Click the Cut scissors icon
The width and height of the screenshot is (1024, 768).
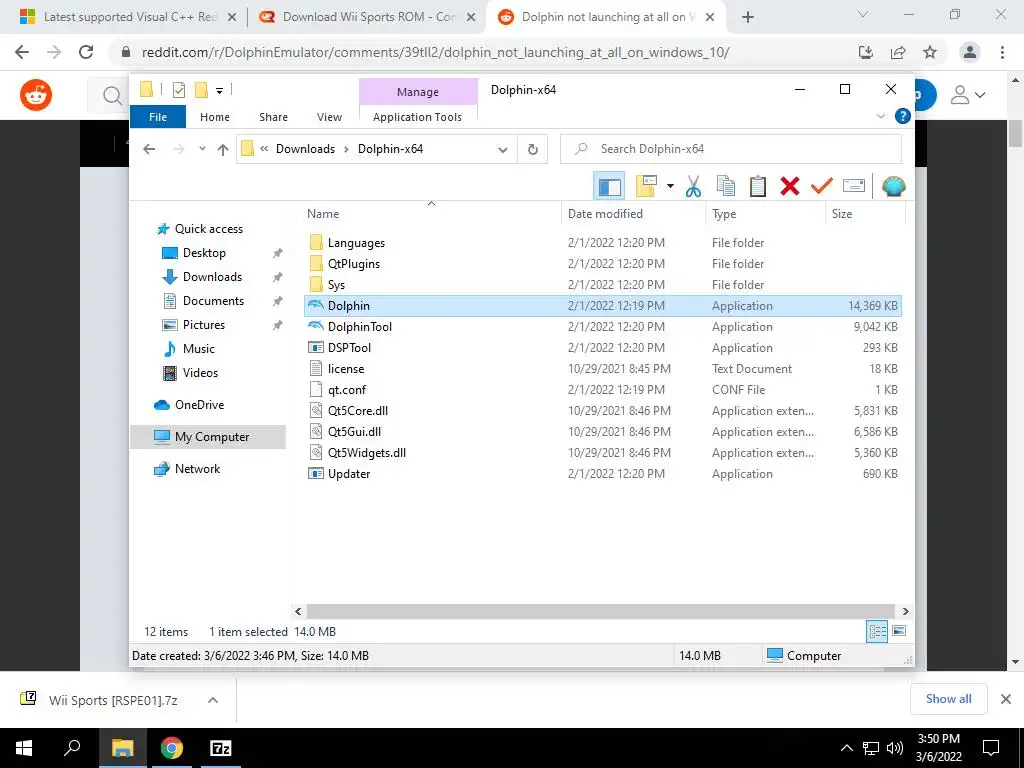click(x=693, y=187)
